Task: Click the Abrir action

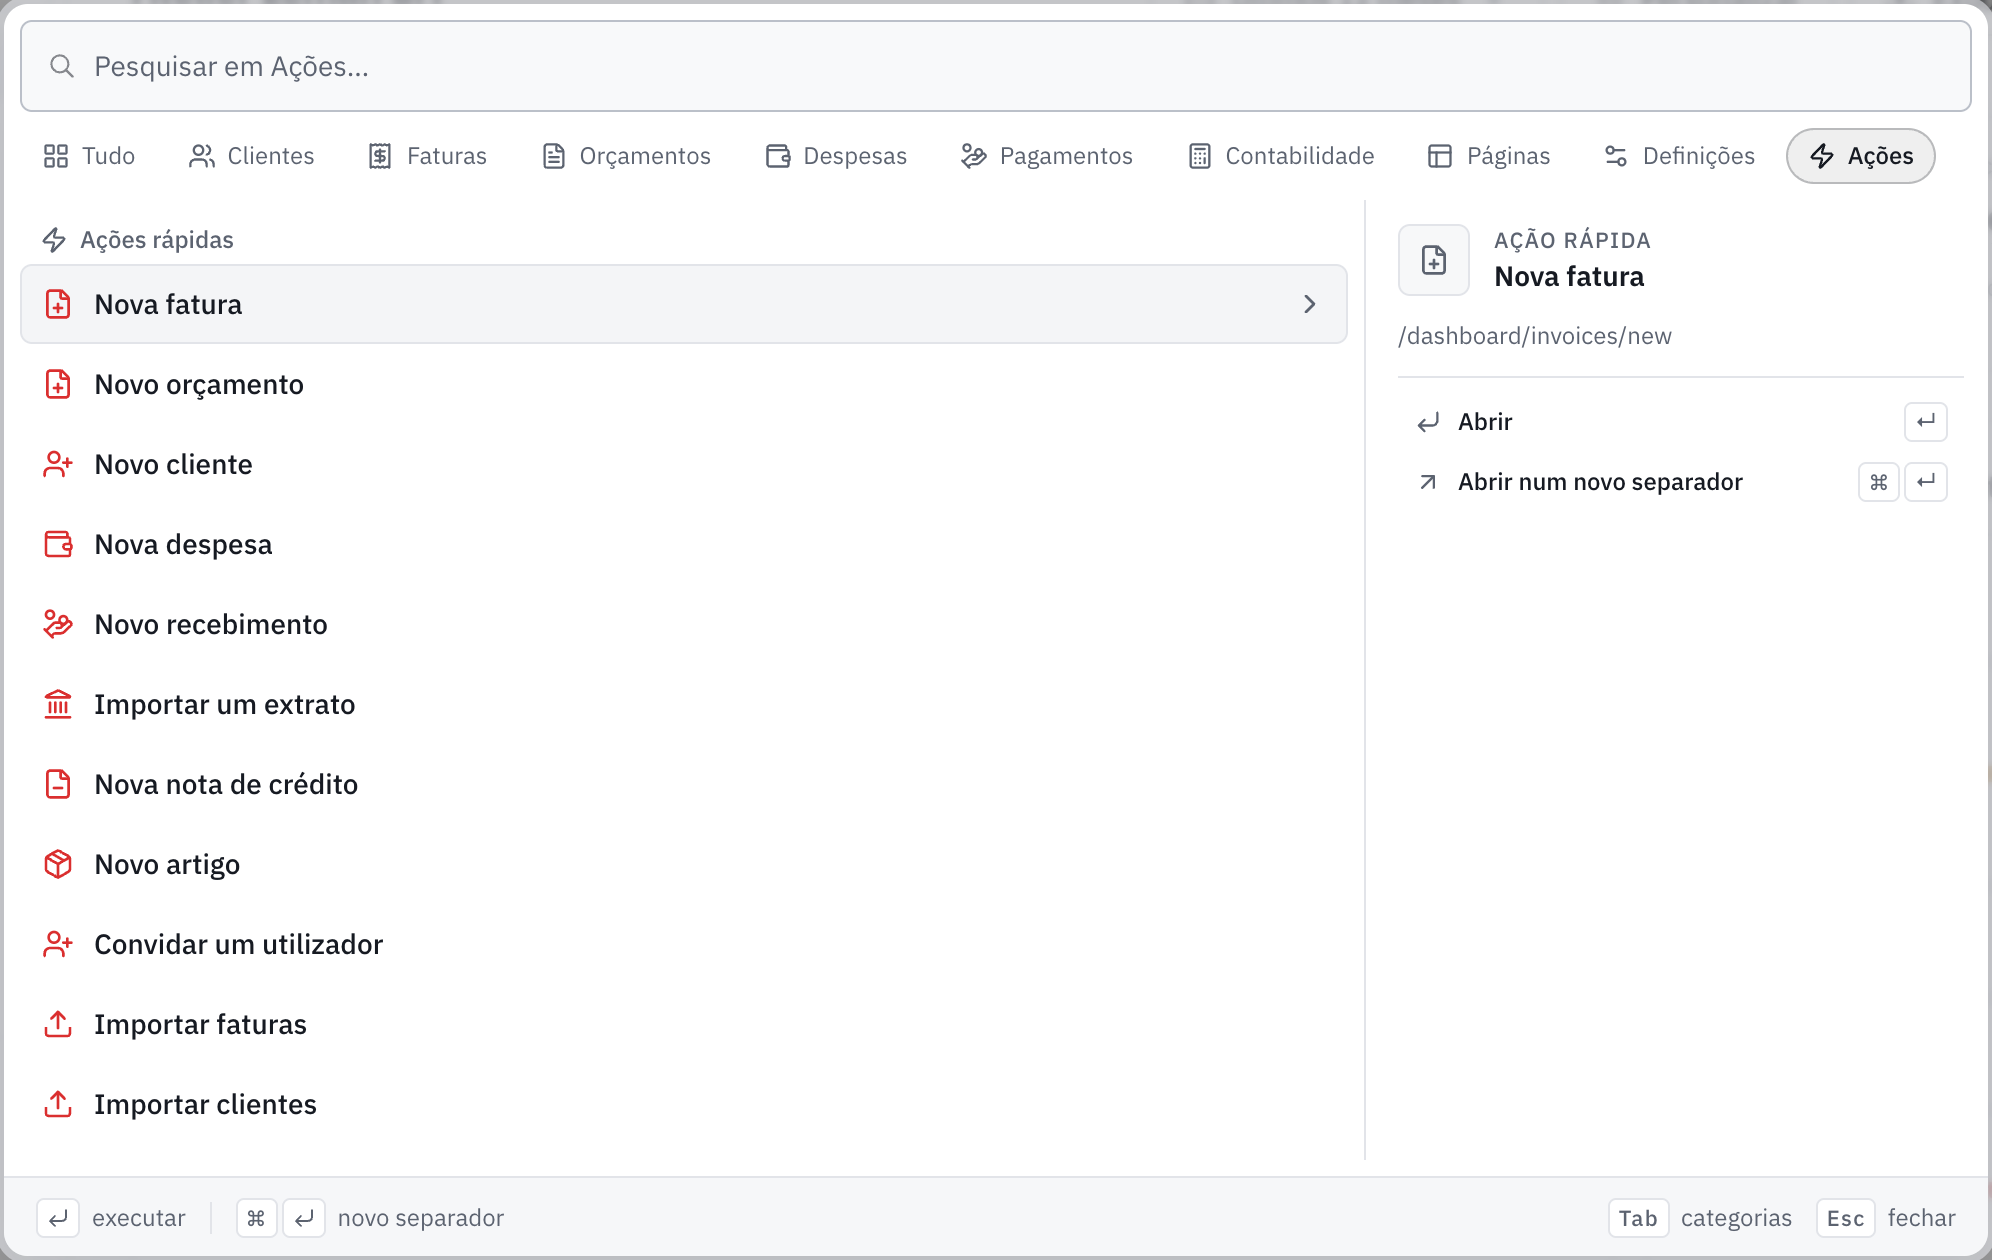Action: [1680, 422]
